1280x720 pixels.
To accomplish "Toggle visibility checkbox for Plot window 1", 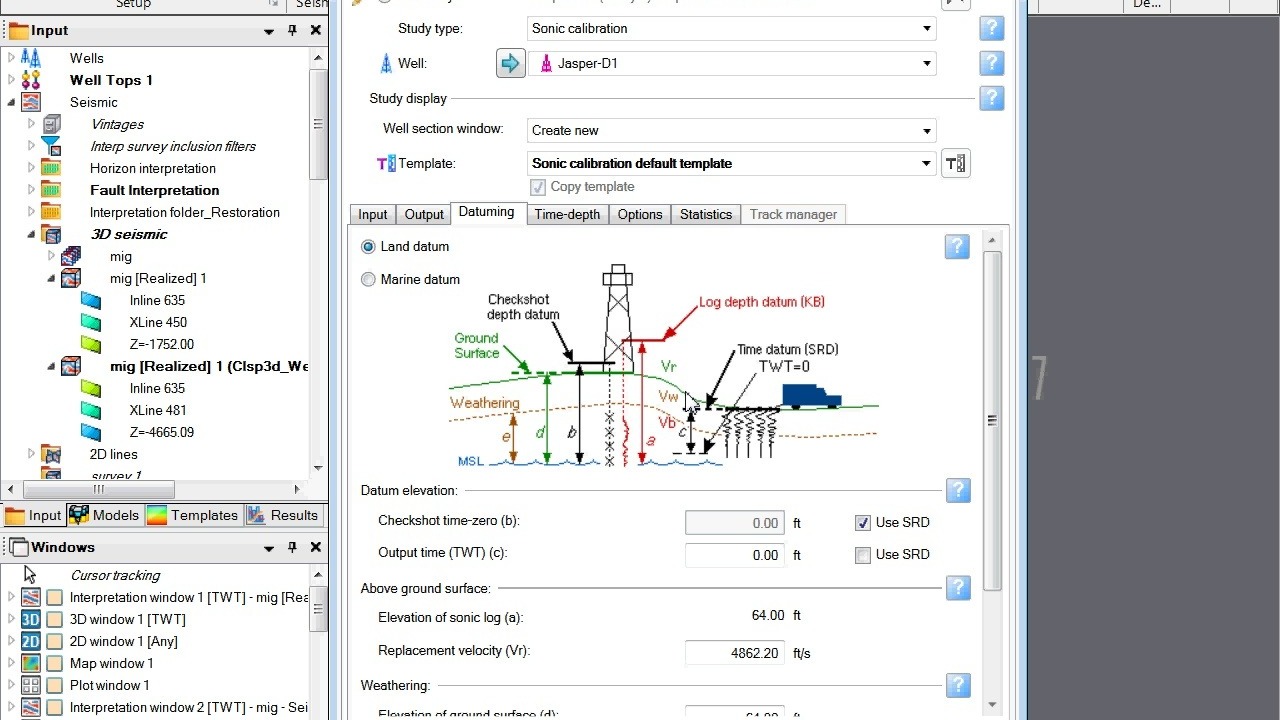I will (54, 685).
